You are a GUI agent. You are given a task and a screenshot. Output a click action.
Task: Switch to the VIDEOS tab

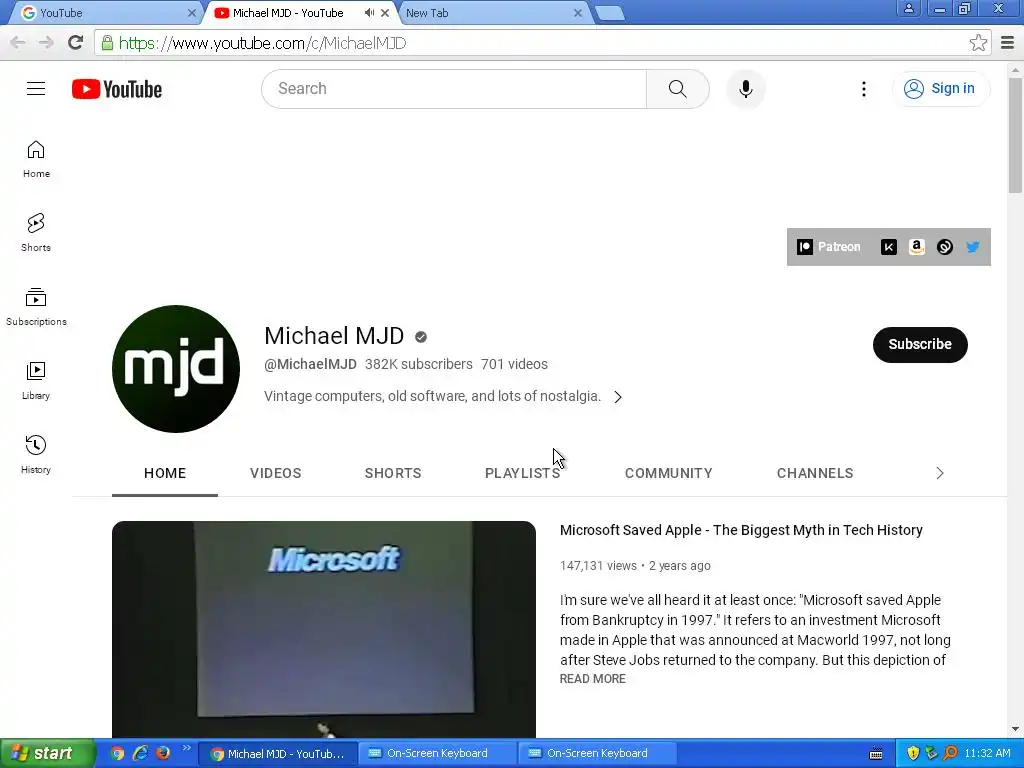click(276, 473)
